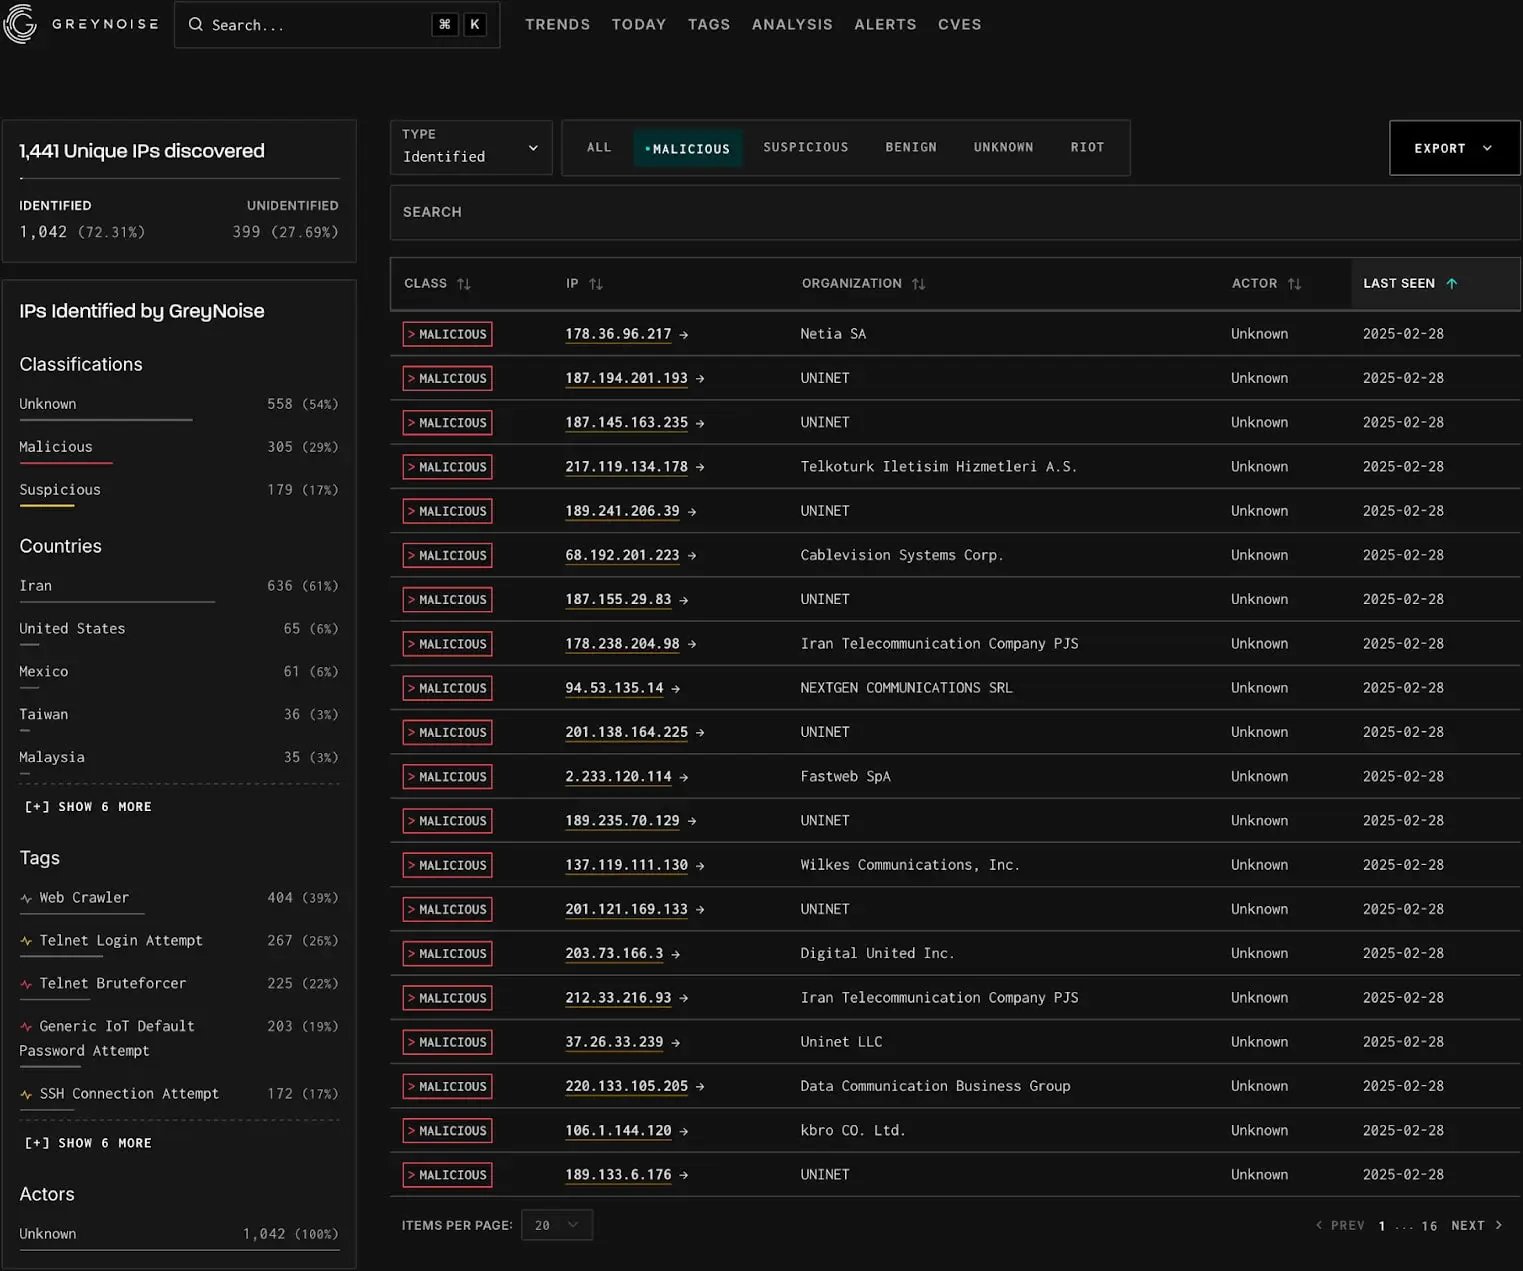Click Telnet Login Attempt tag icon
1523x1271 pixels.
click(x=26, y=941)
